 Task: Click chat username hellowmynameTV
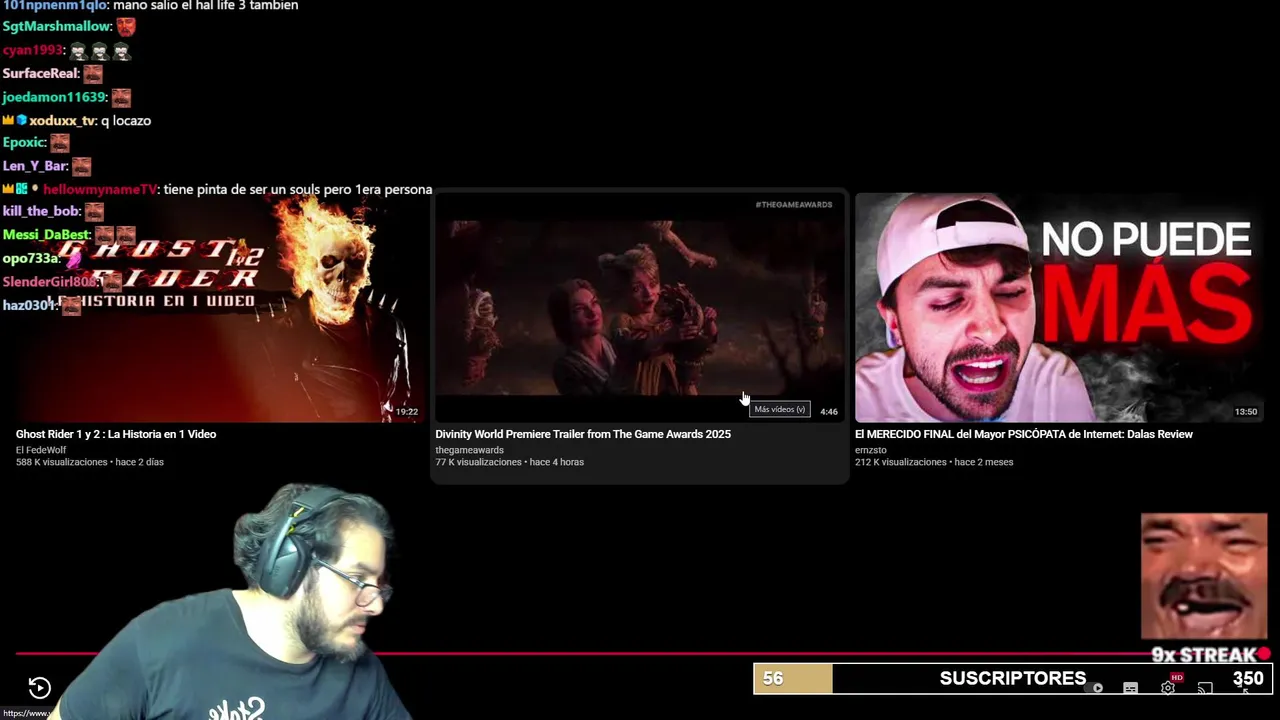pyautogui.click(x=100, y=189)
